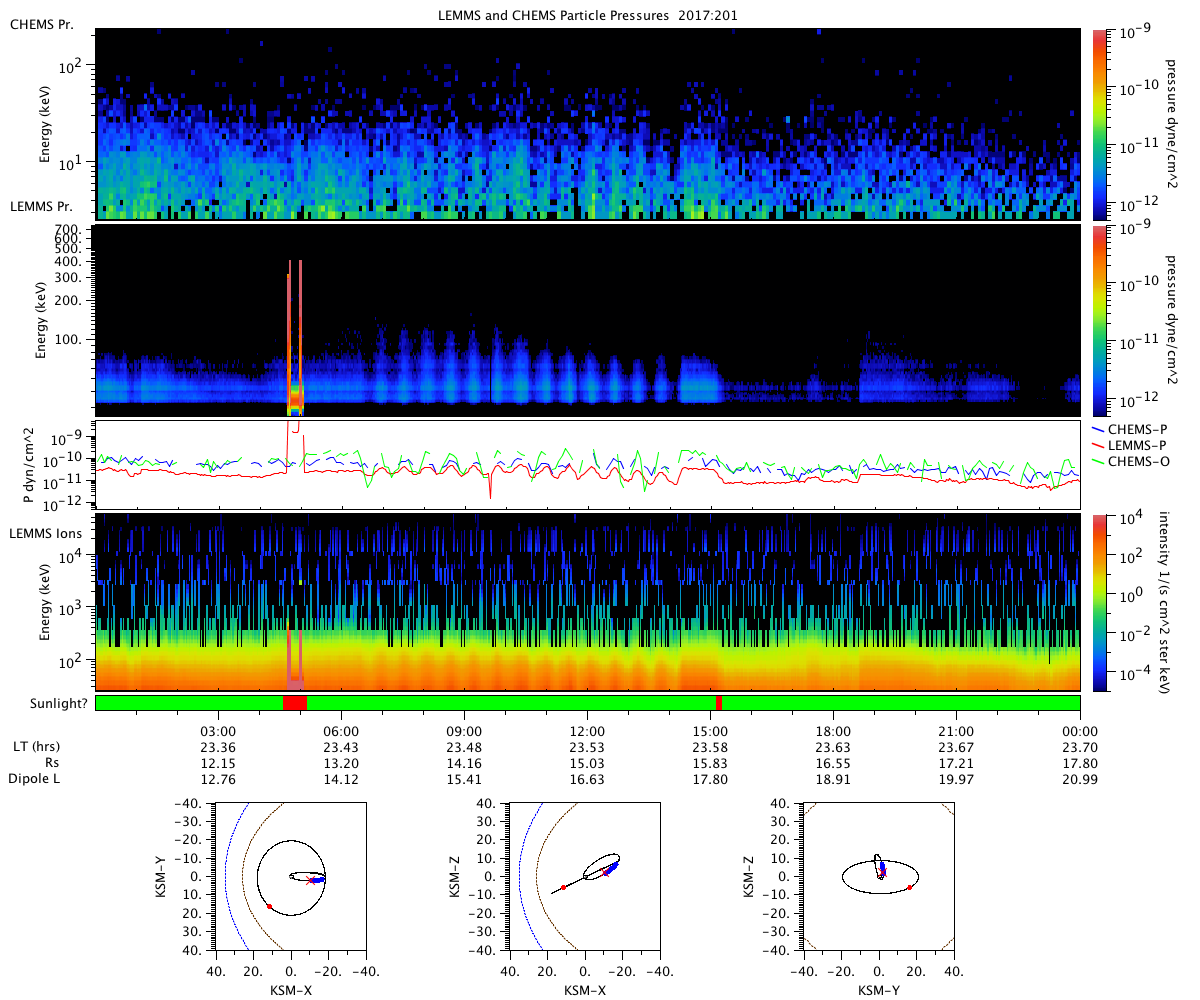
Task: Click the 06:00 time tick label
Action: click(x=341, y=731)
